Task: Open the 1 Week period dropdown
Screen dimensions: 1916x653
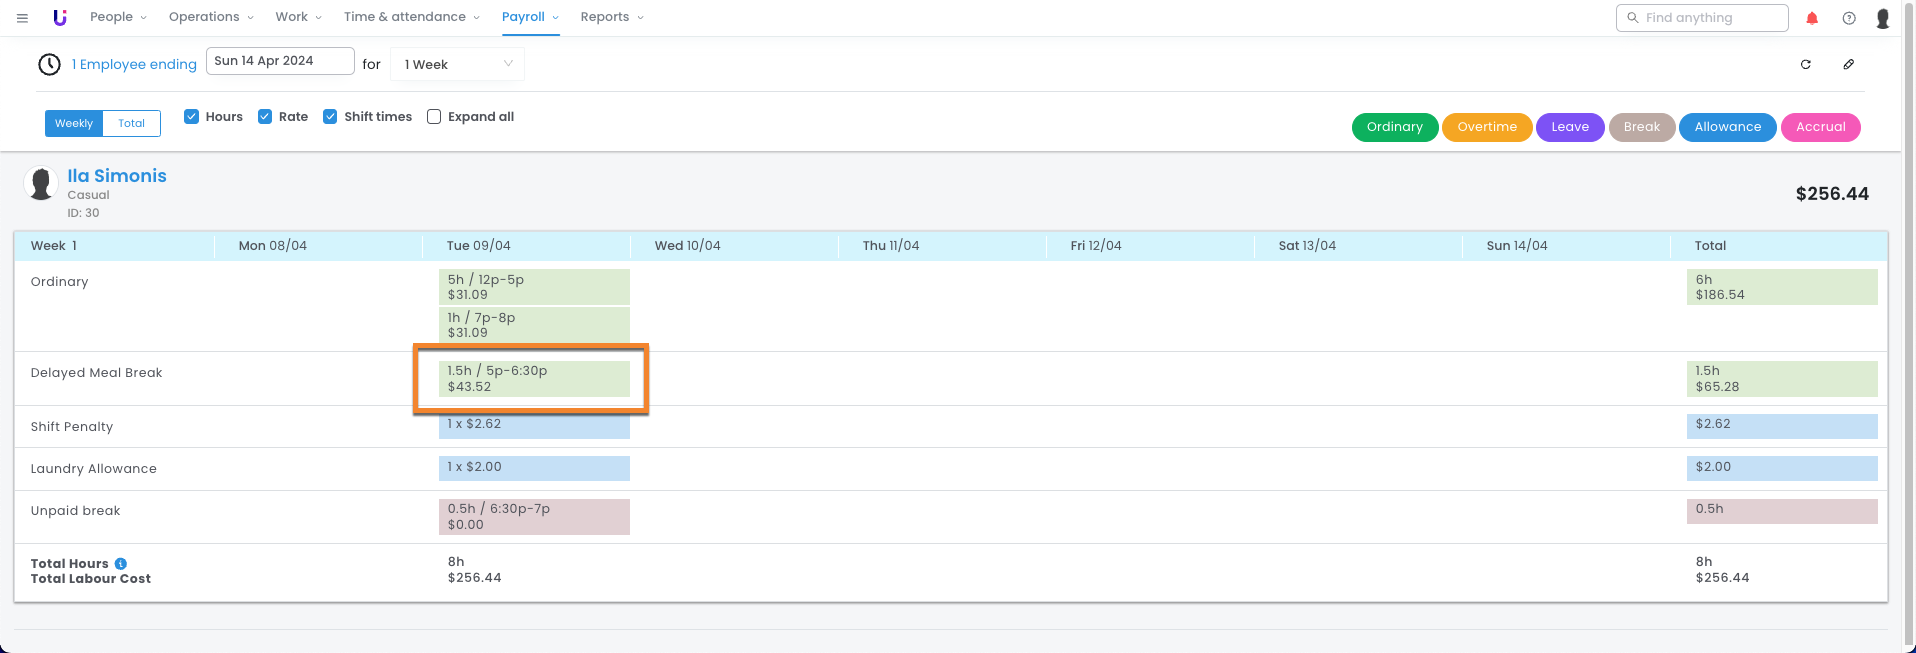Action: click(x=457, y=64)
